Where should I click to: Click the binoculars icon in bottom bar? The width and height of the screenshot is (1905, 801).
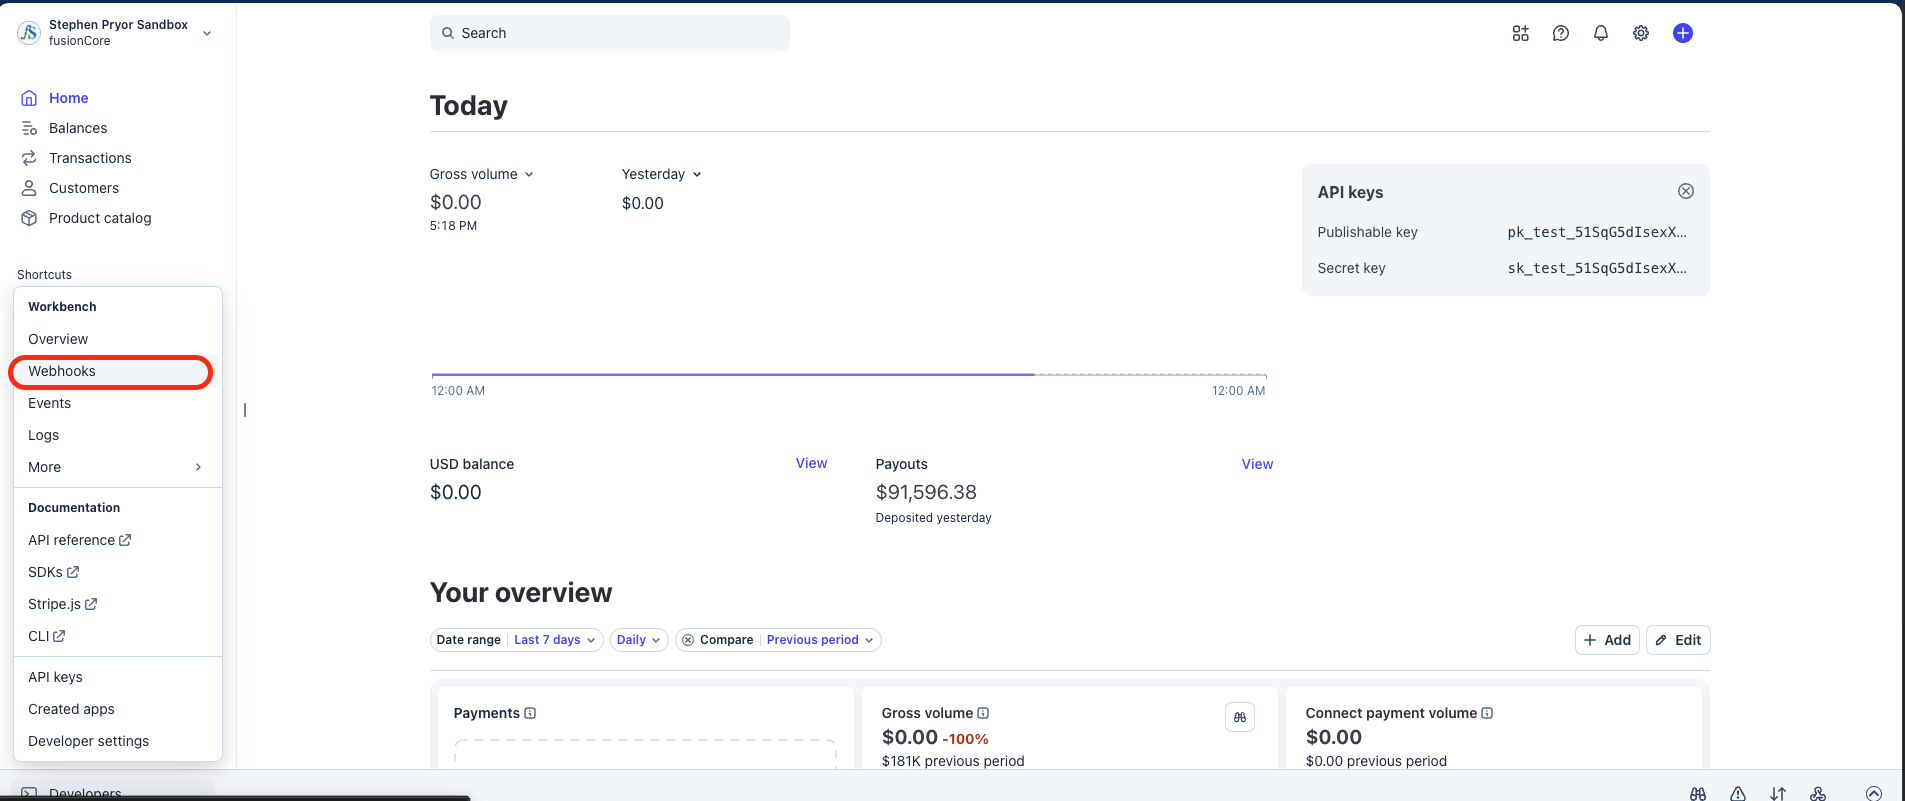click(1697, 793)
